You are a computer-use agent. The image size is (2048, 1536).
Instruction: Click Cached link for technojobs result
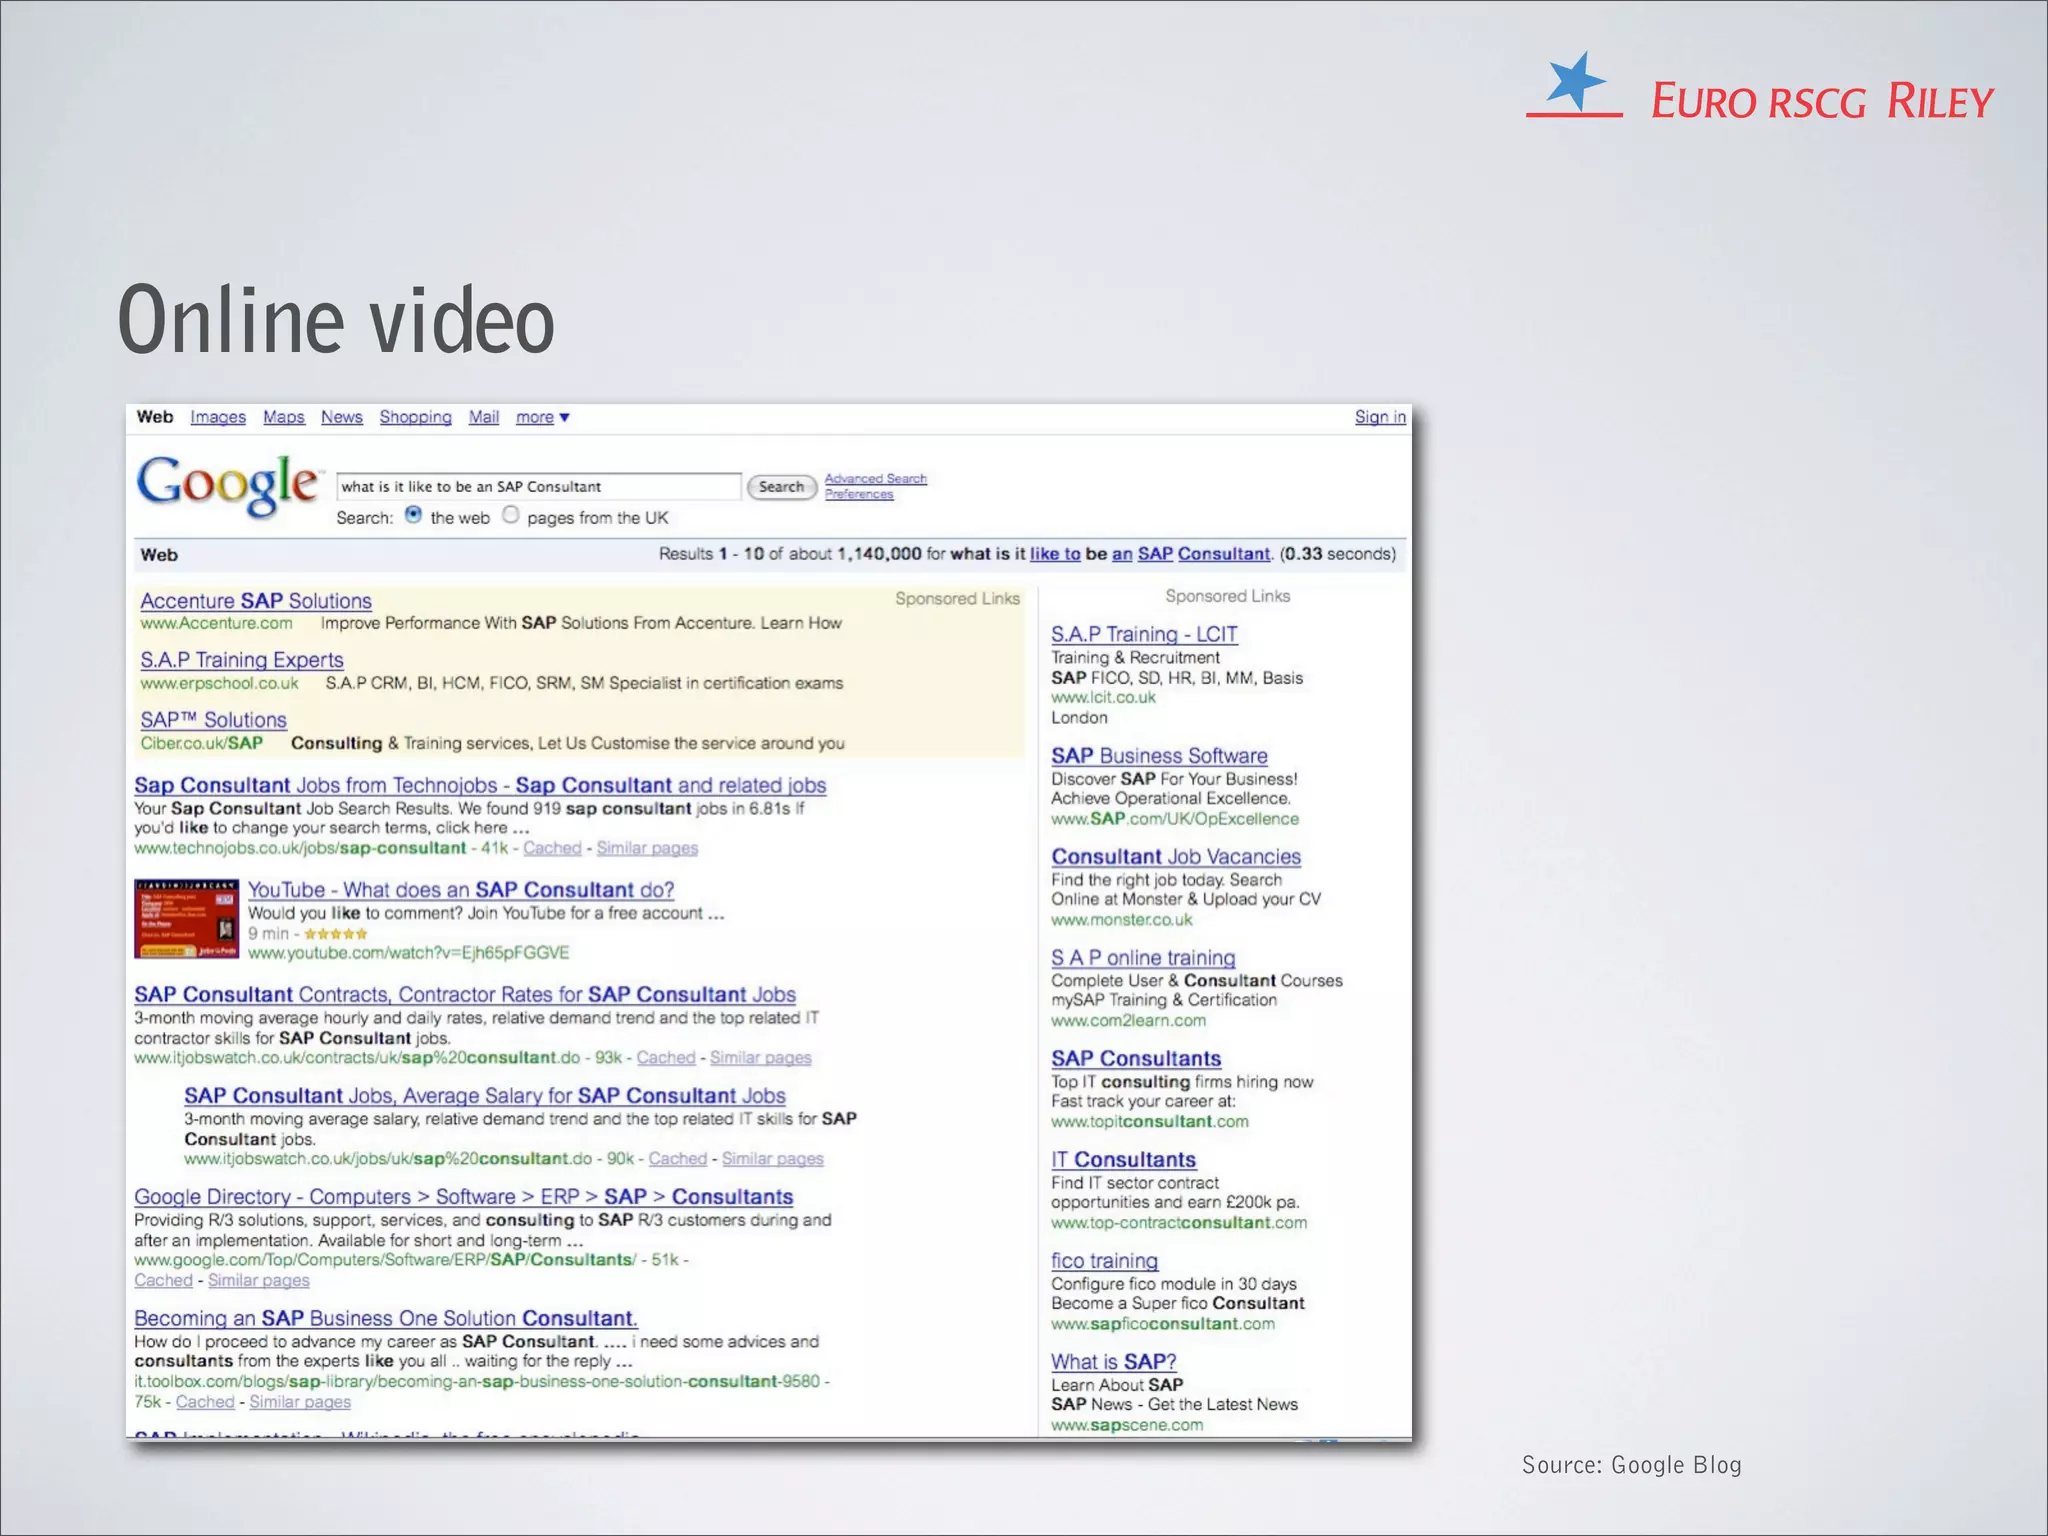tap(552, 848)
